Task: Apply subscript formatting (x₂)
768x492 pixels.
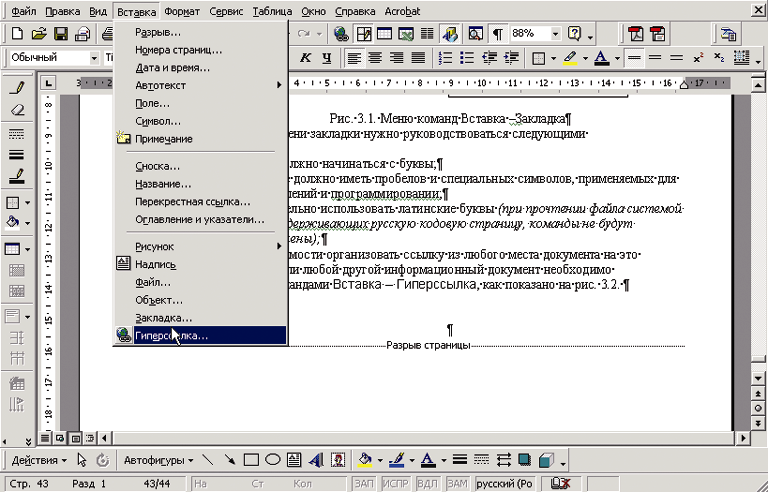Action: (719, 58)
